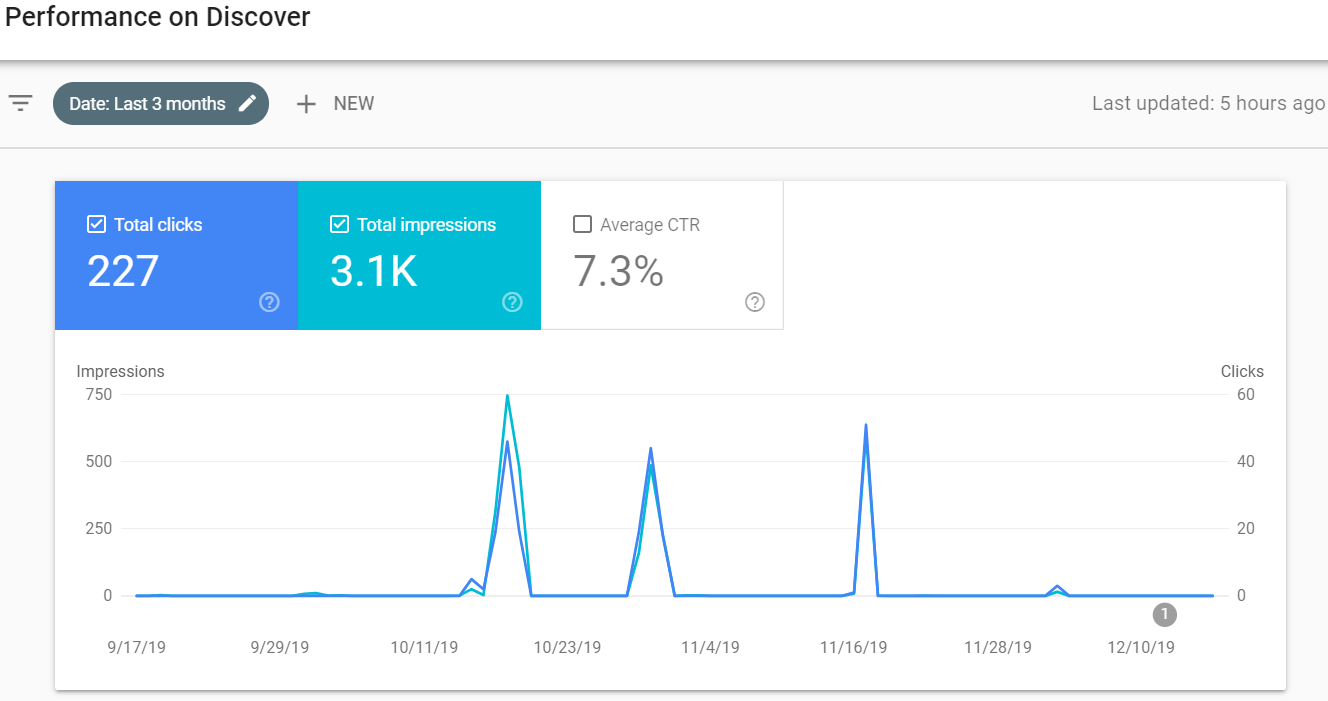
Task: Click the 12/10/19 date label
Action: (x=1141, y=647)
